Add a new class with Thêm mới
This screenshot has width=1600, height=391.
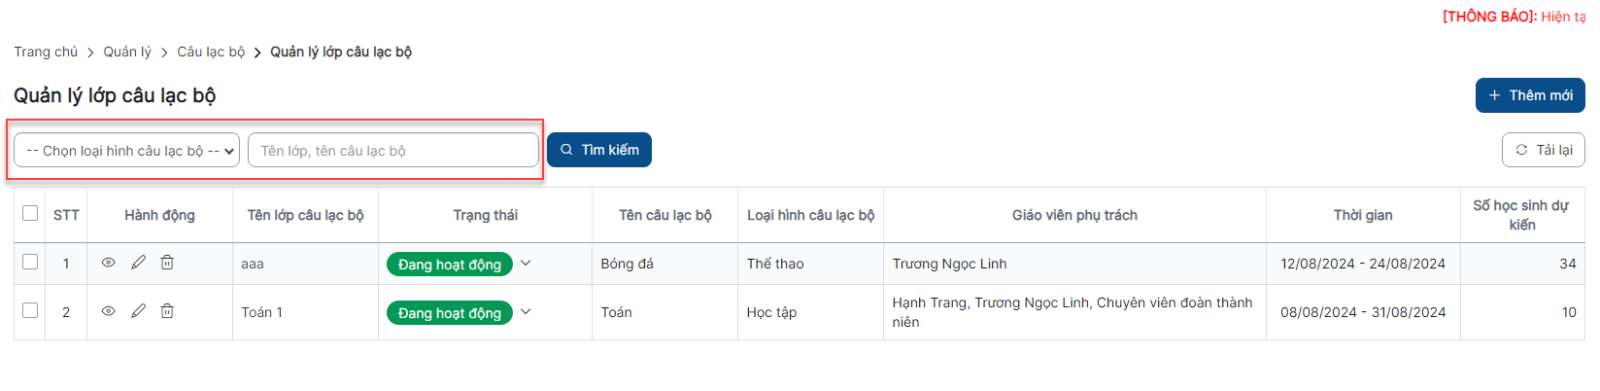pyautogui.click(x=1530, y=95)
